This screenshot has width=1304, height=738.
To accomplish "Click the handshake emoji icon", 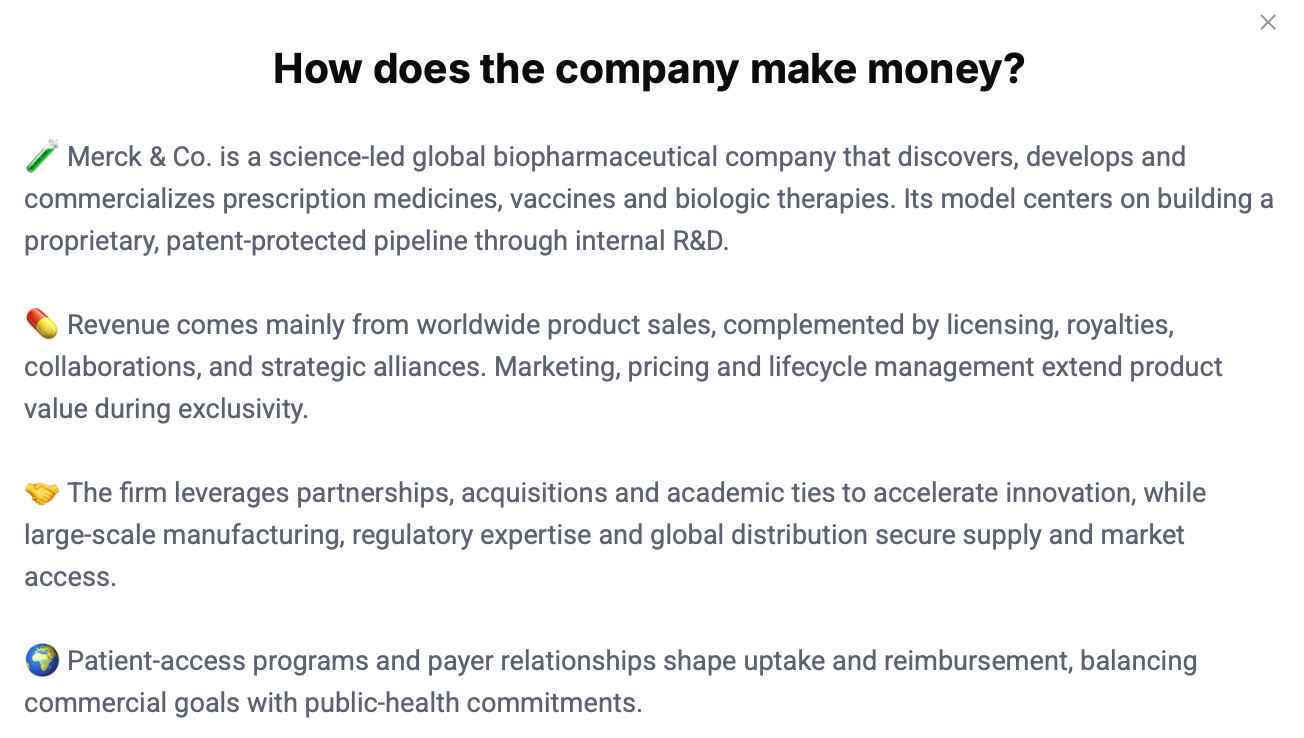I will (x=42, y=492).
